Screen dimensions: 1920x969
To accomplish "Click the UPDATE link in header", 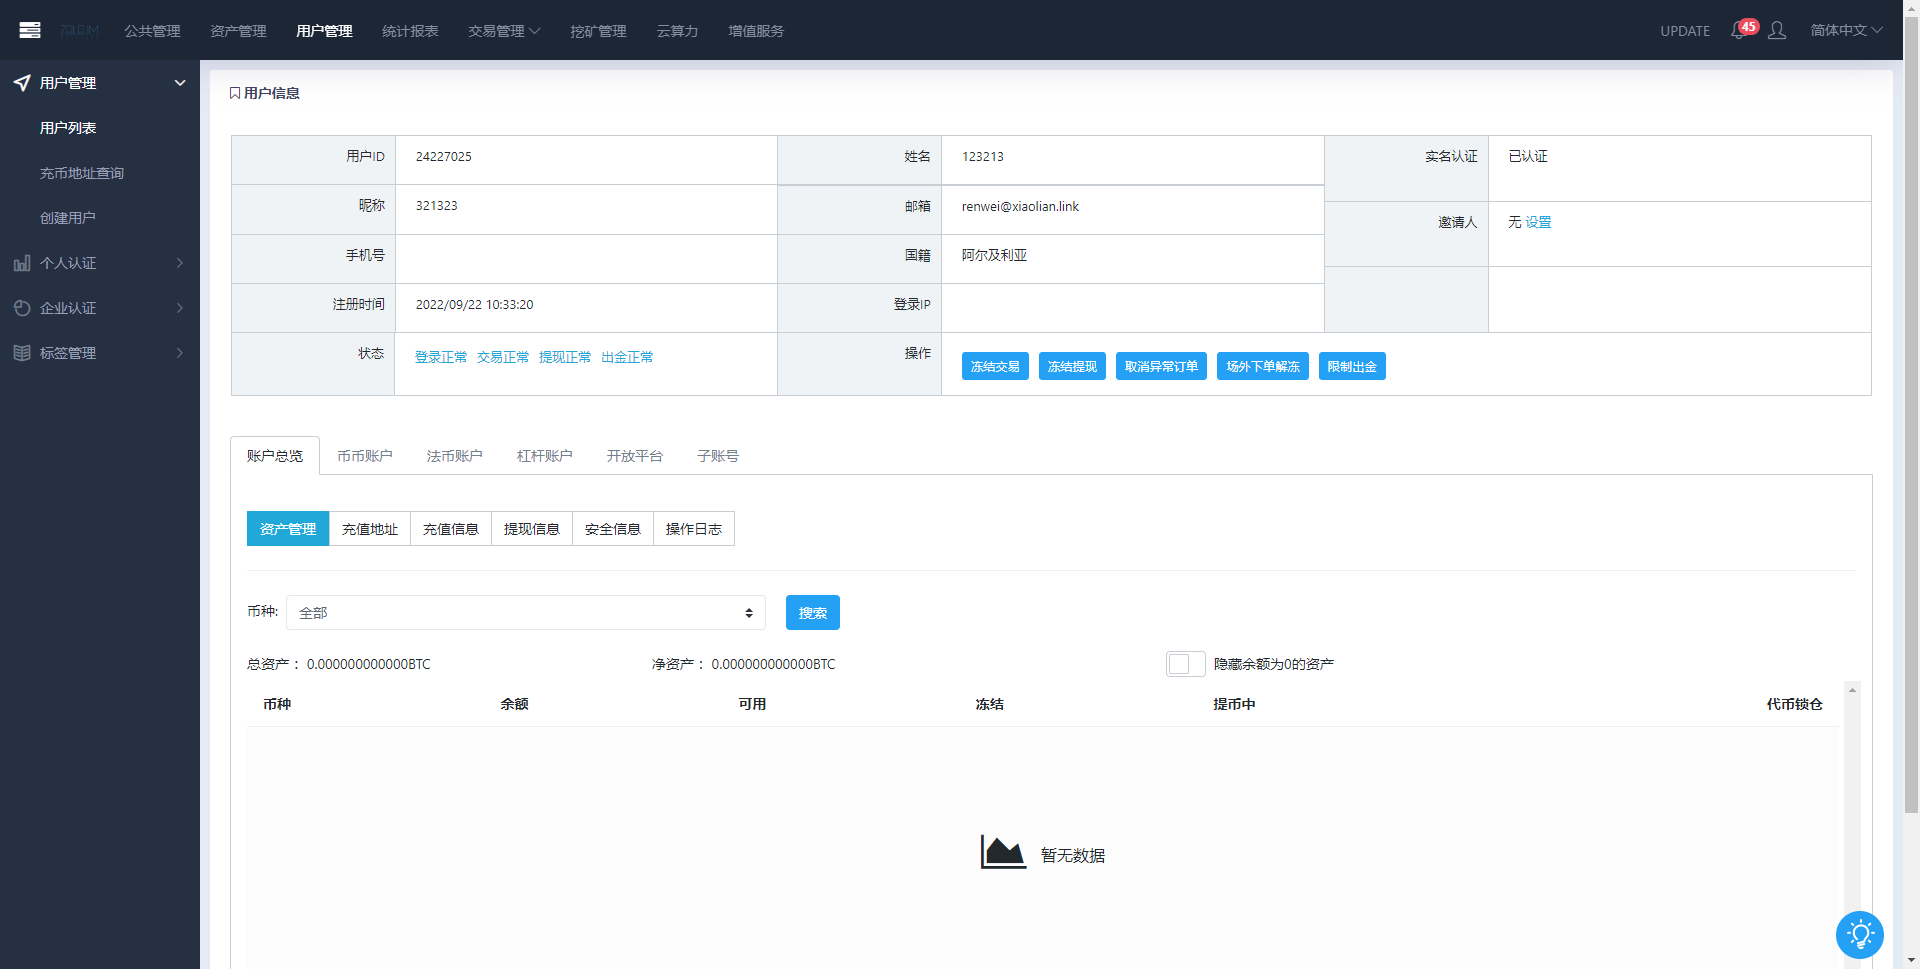I will click(1685, 31).
